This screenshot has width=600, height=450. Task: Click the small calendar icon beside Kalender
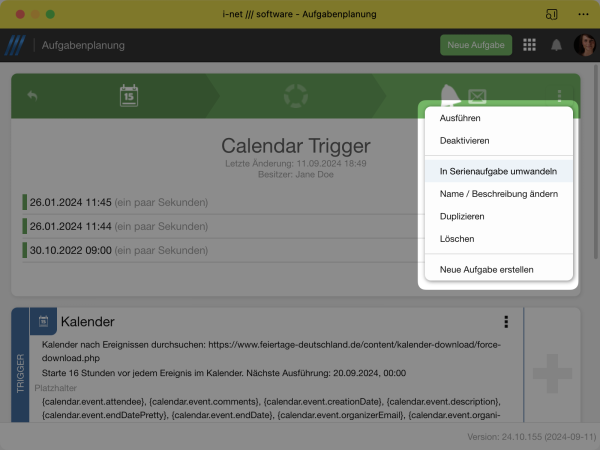click(x=44, y=322)
